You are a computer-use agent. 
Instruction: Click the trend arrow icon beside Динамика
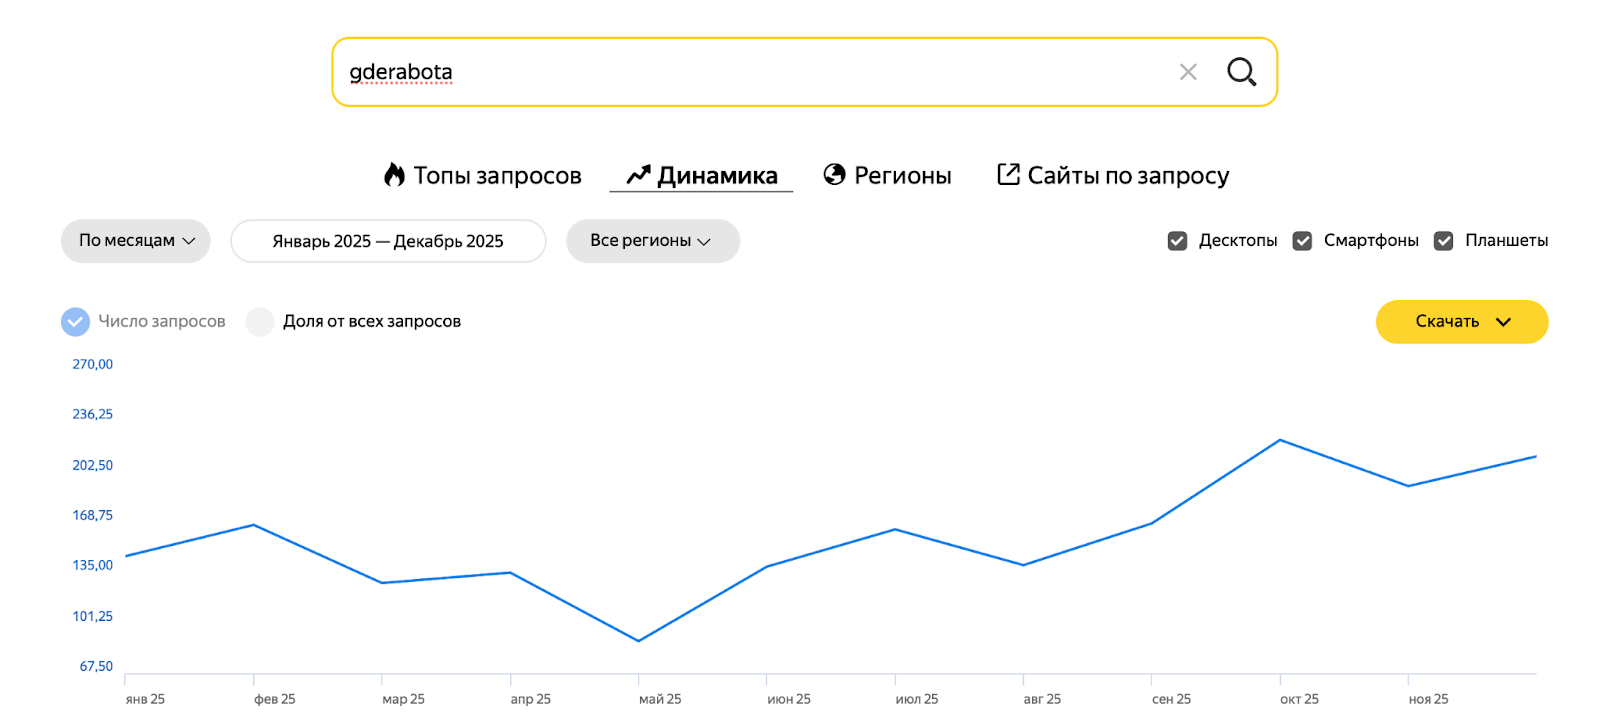click(638, 175)
